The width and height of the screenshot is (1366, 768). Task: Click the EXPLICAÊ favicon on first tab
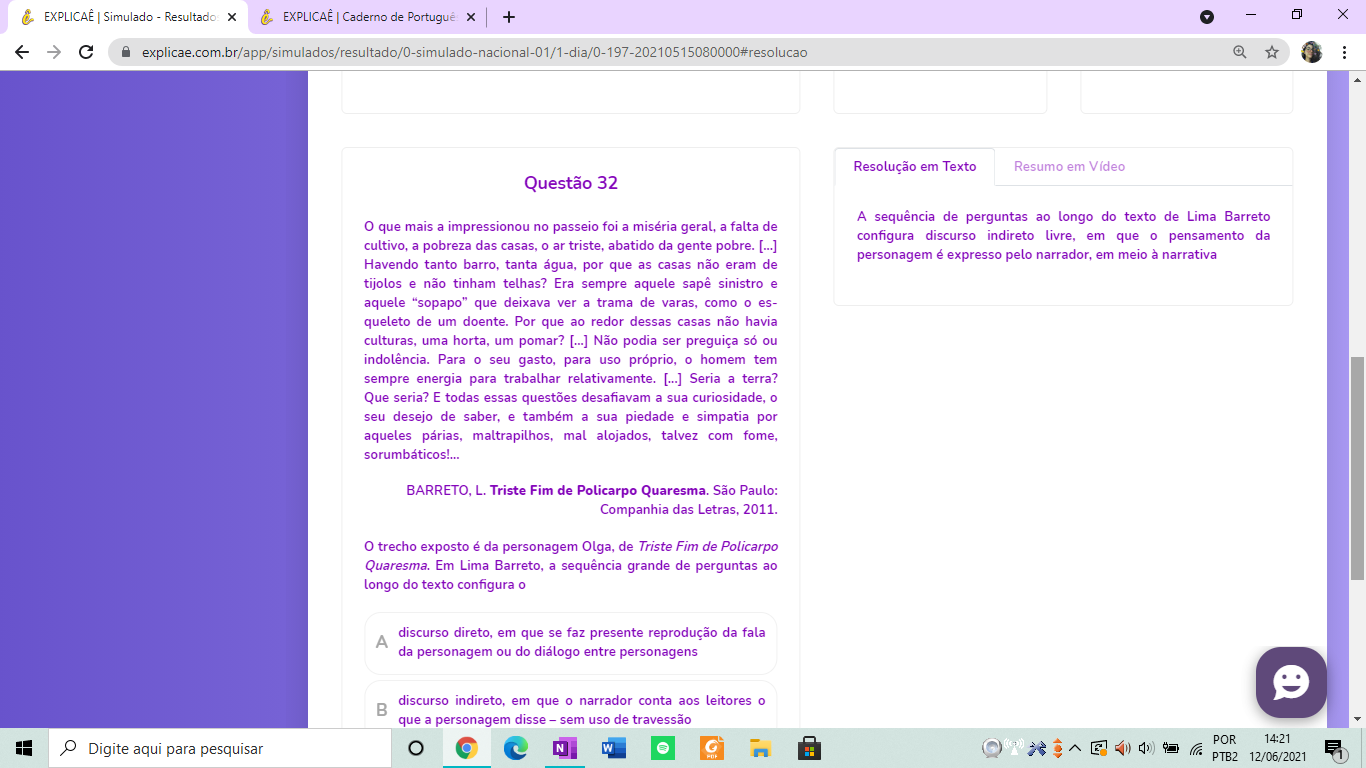point(27,17)
